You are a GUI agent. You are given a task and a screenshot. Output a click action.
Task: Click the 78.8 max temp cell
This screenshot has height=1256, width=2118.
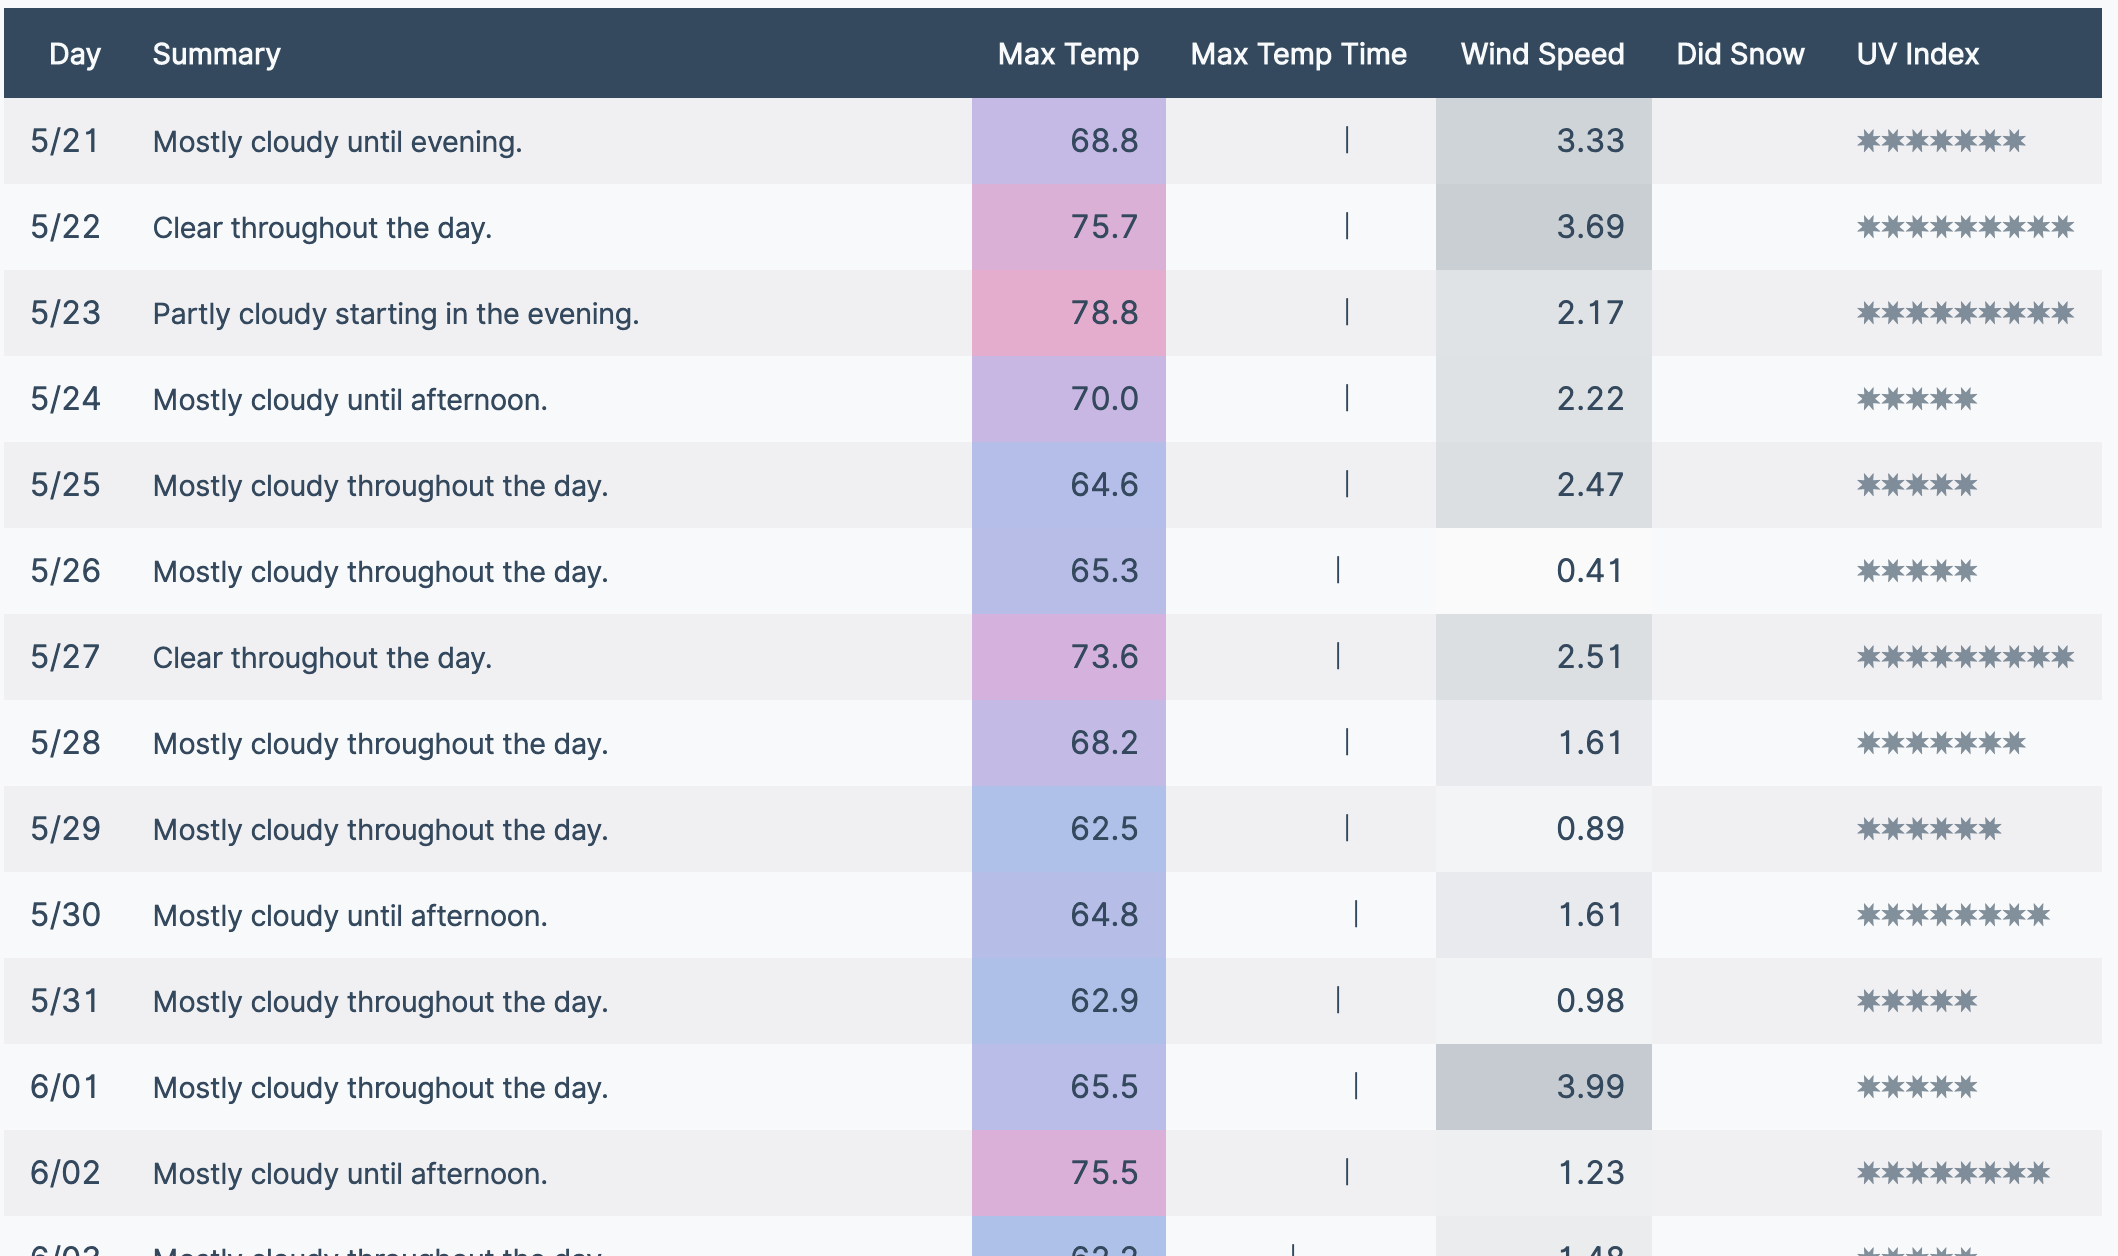tap(1068, 313)
